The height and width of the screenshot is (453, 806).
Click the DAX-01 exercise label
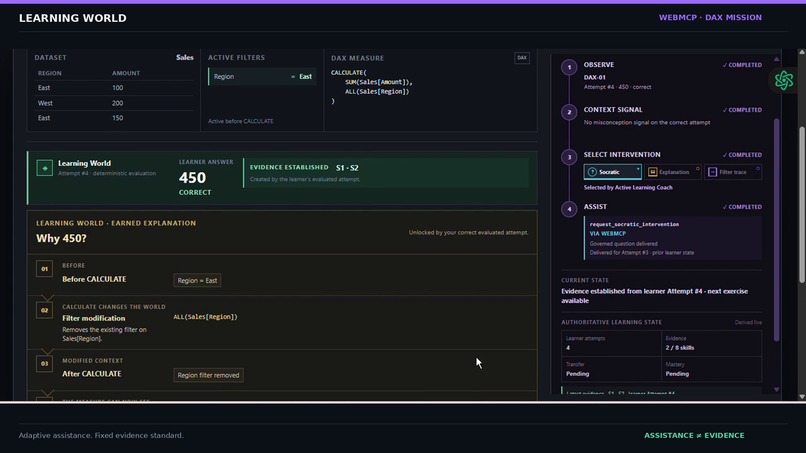[x=594, y=78]
